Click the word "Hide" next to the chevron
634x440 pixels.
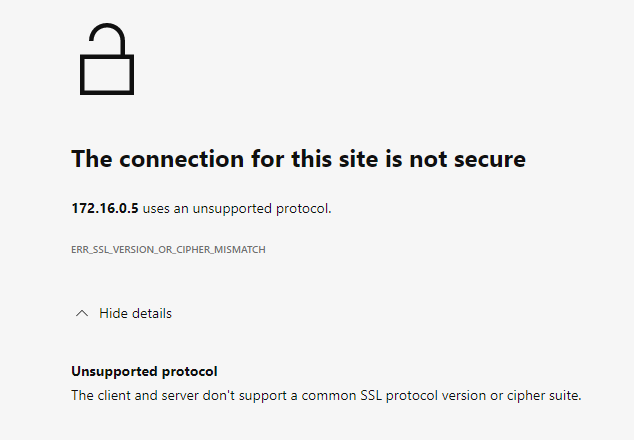(x=113, y=313)
